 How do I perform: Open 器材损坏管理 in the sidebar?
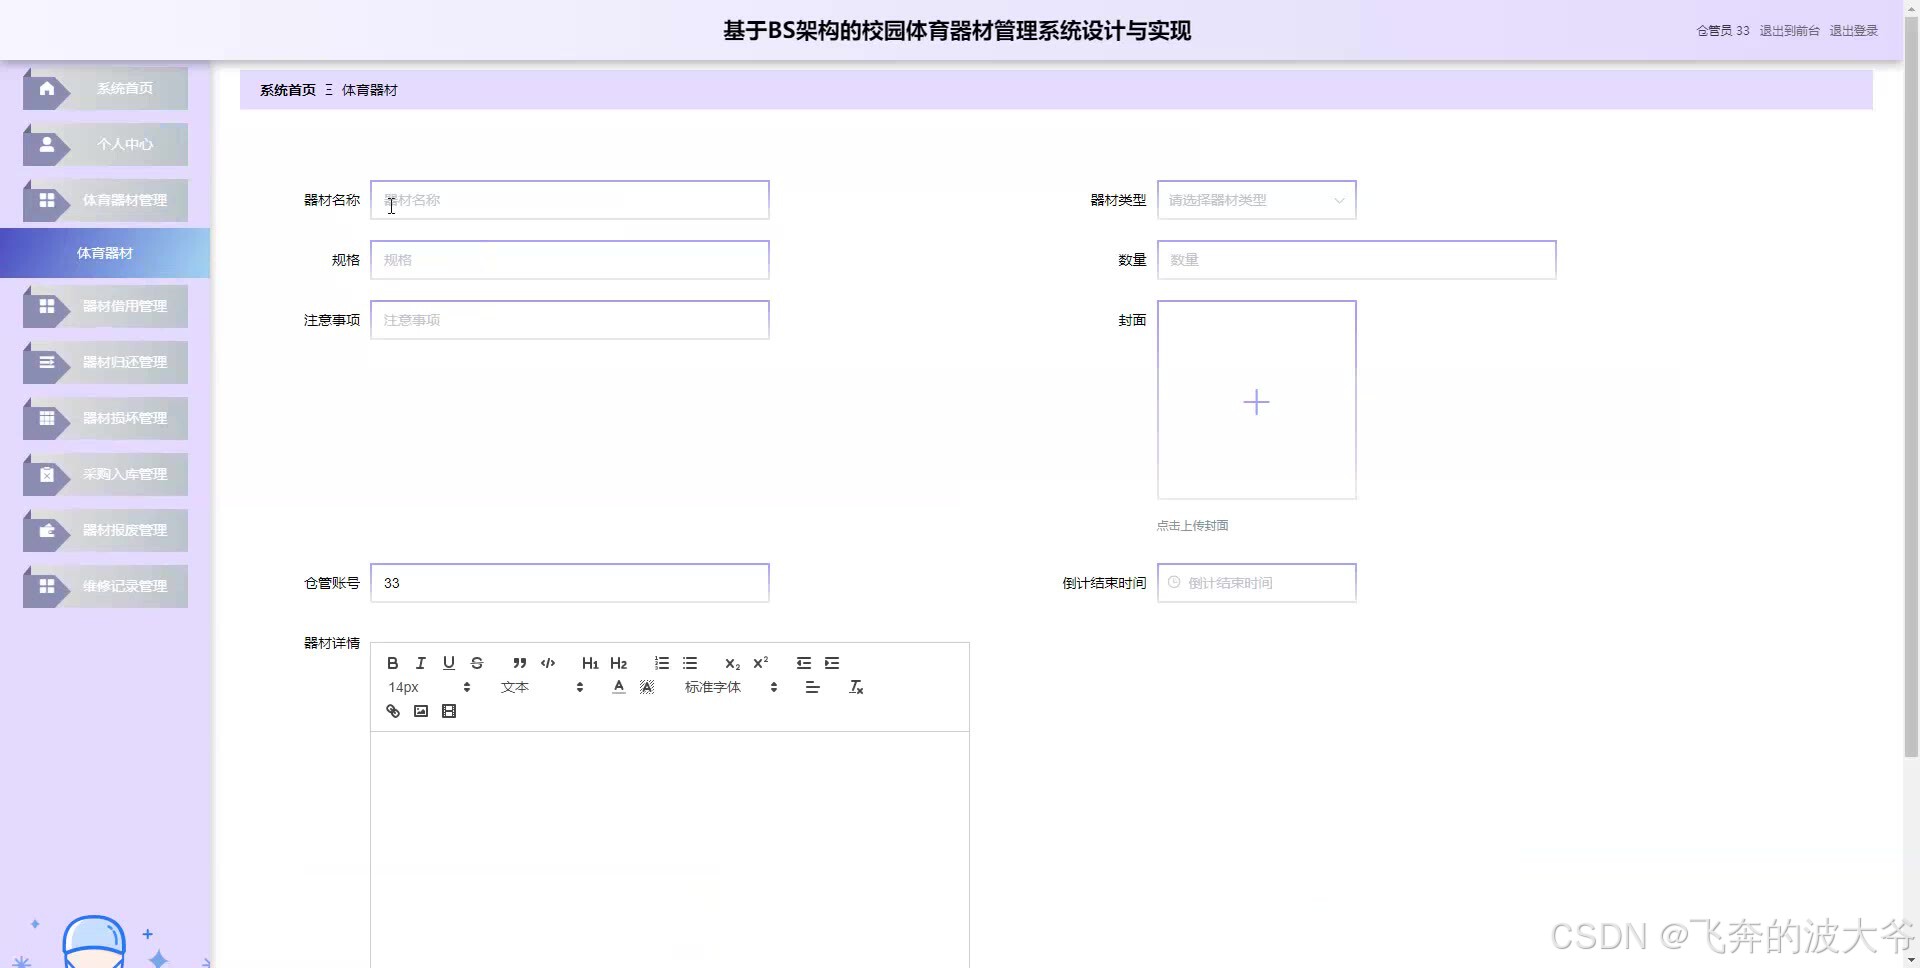click(x=105, y=418)
